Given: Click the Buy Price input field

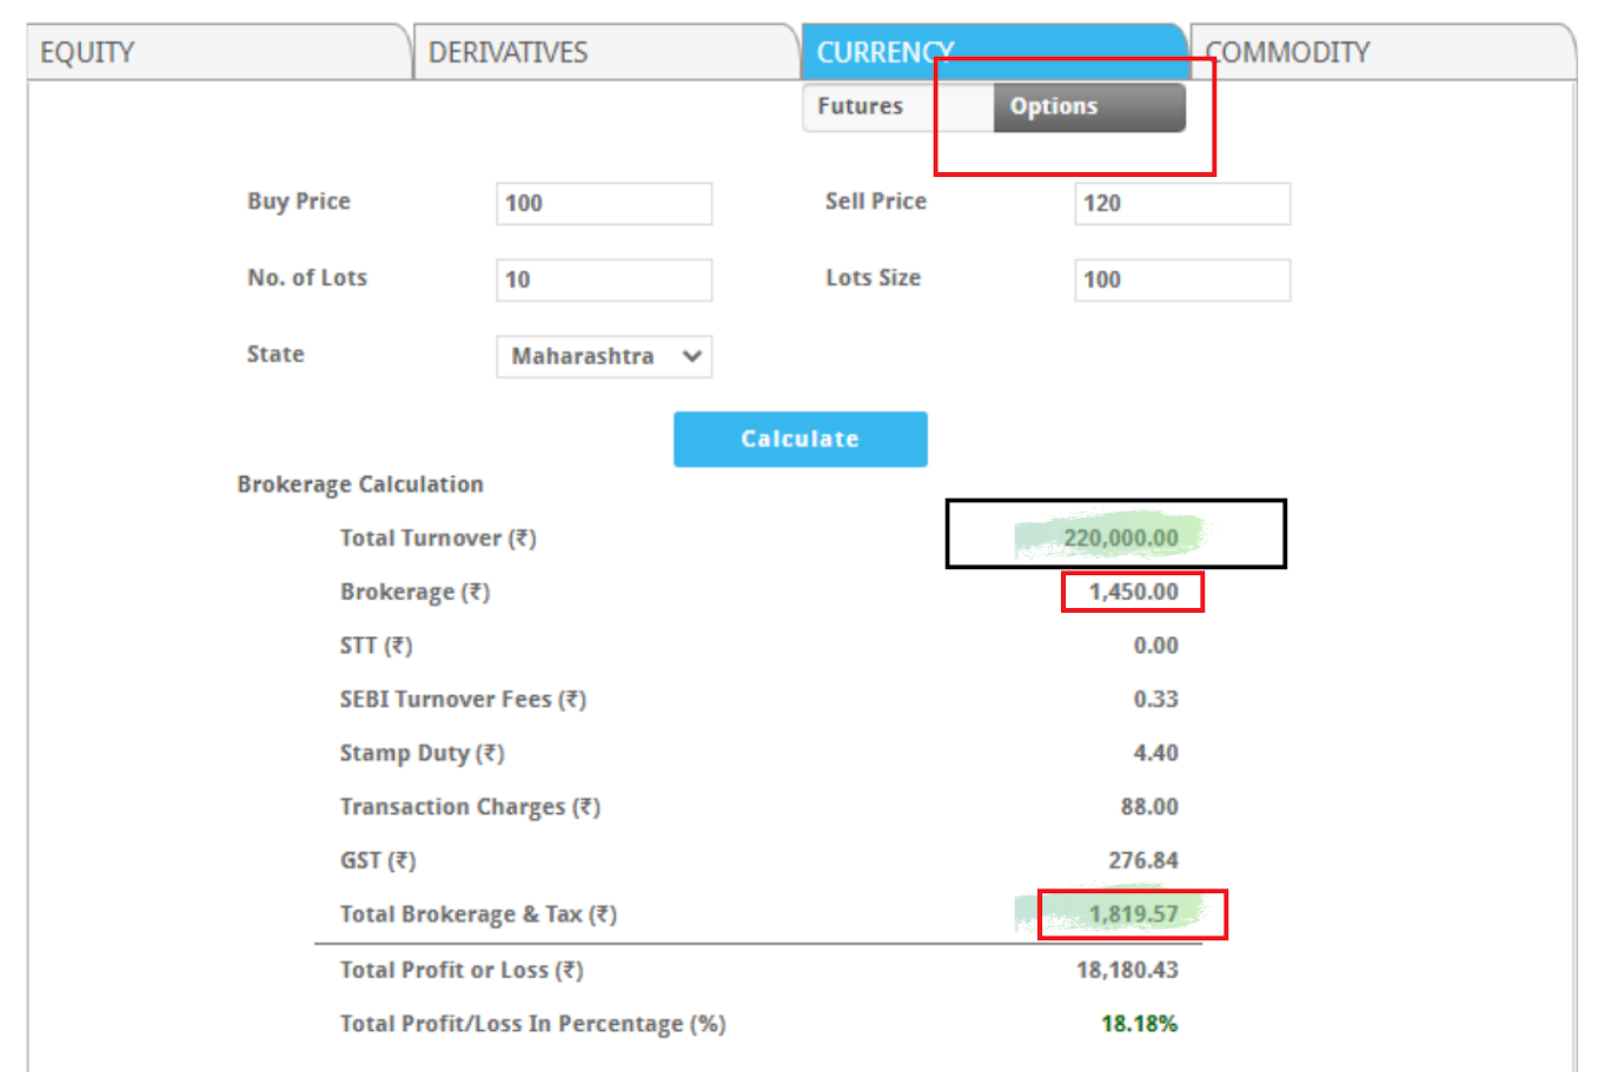Looking at the screenshot, I should [x=603, y=204].
